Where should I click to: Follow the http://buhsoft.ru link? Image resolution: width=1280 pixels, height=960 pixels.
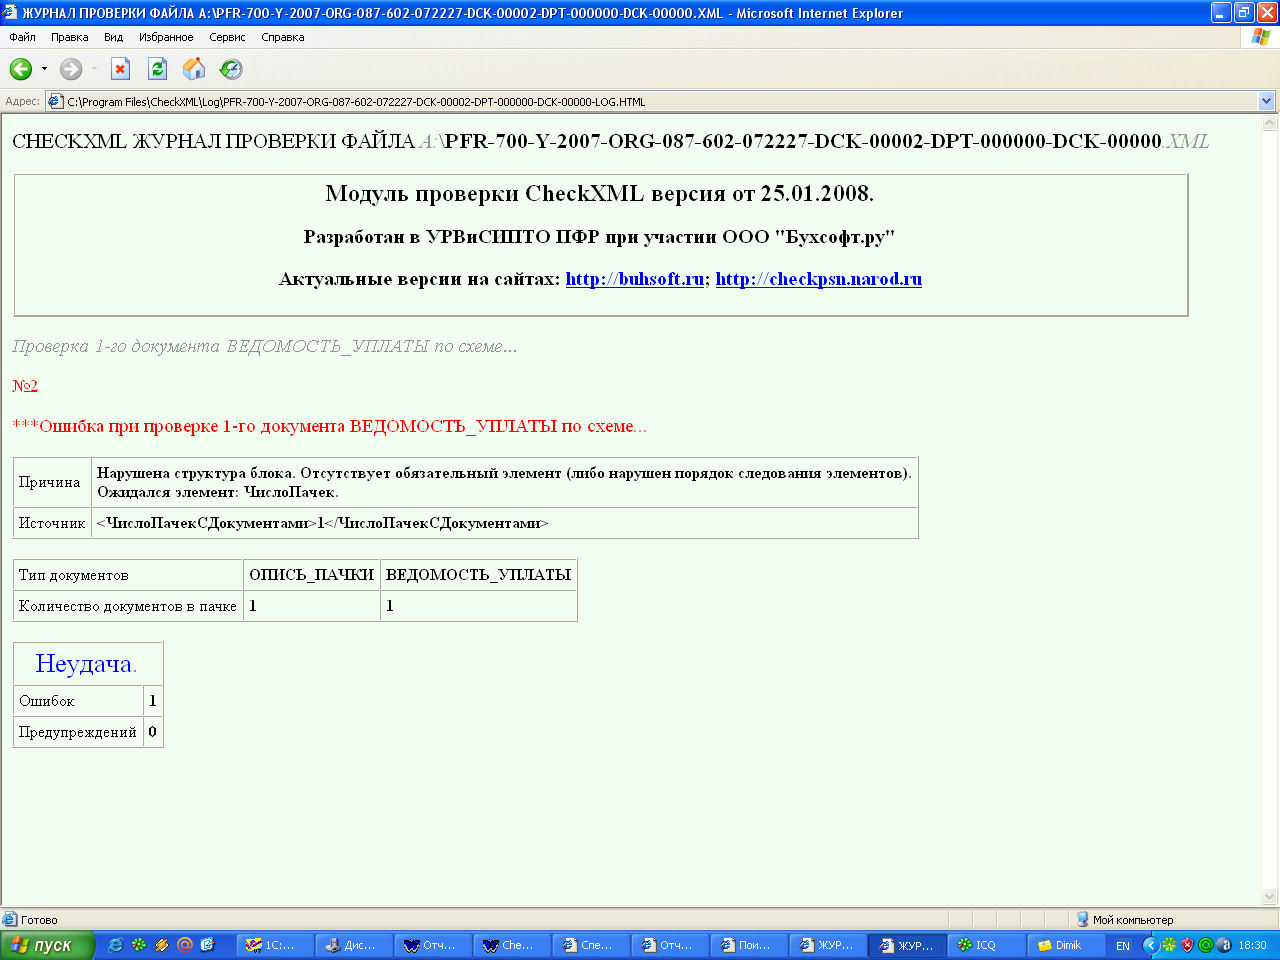click(635, 279)
